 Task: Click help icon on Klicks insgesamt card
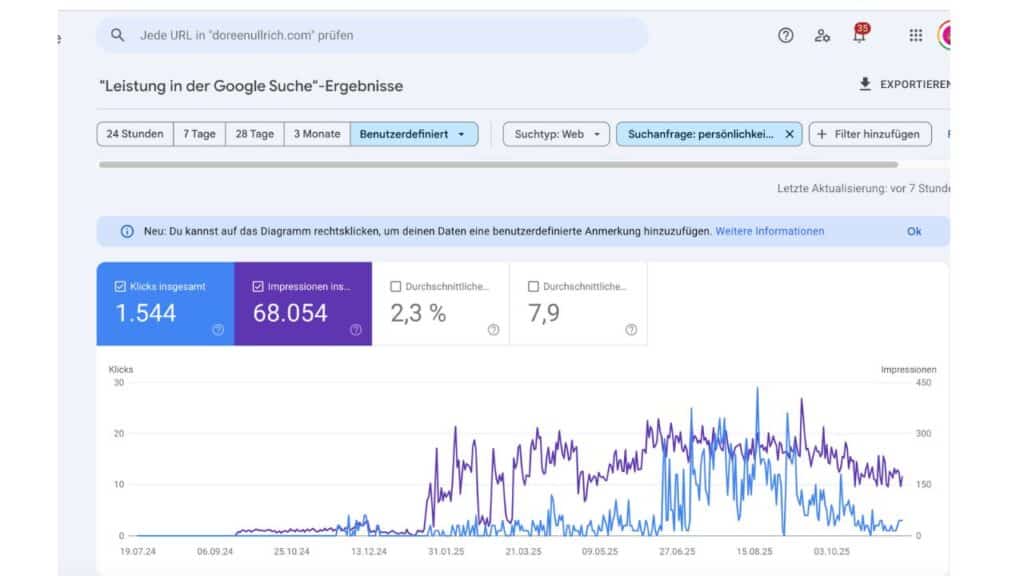pyautogui.click(x=218, y=330)
